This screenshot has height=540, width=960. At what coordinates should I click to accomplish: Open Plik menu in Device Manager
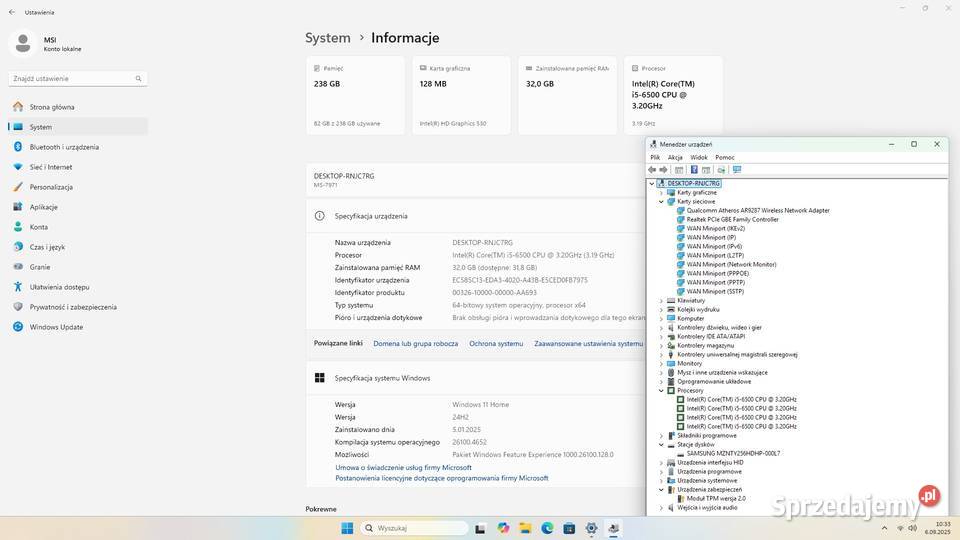tap(655, 157)
